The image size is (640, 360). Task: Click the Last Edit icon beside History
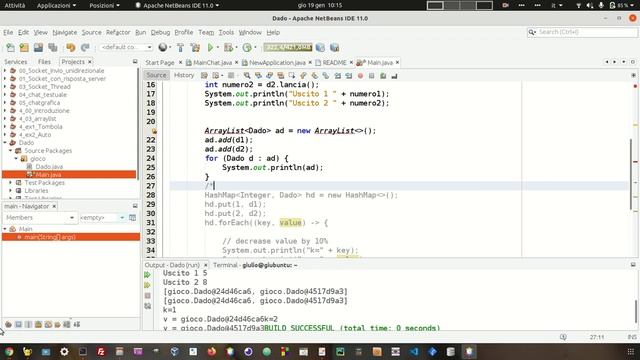[x=204, y=76]
